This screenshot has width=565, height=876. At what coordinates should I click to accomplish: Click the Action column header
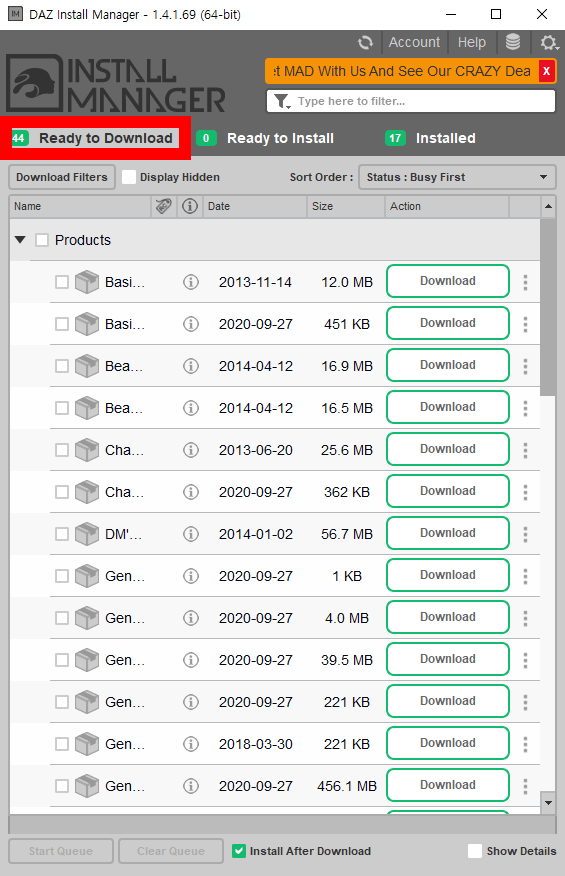447,206
